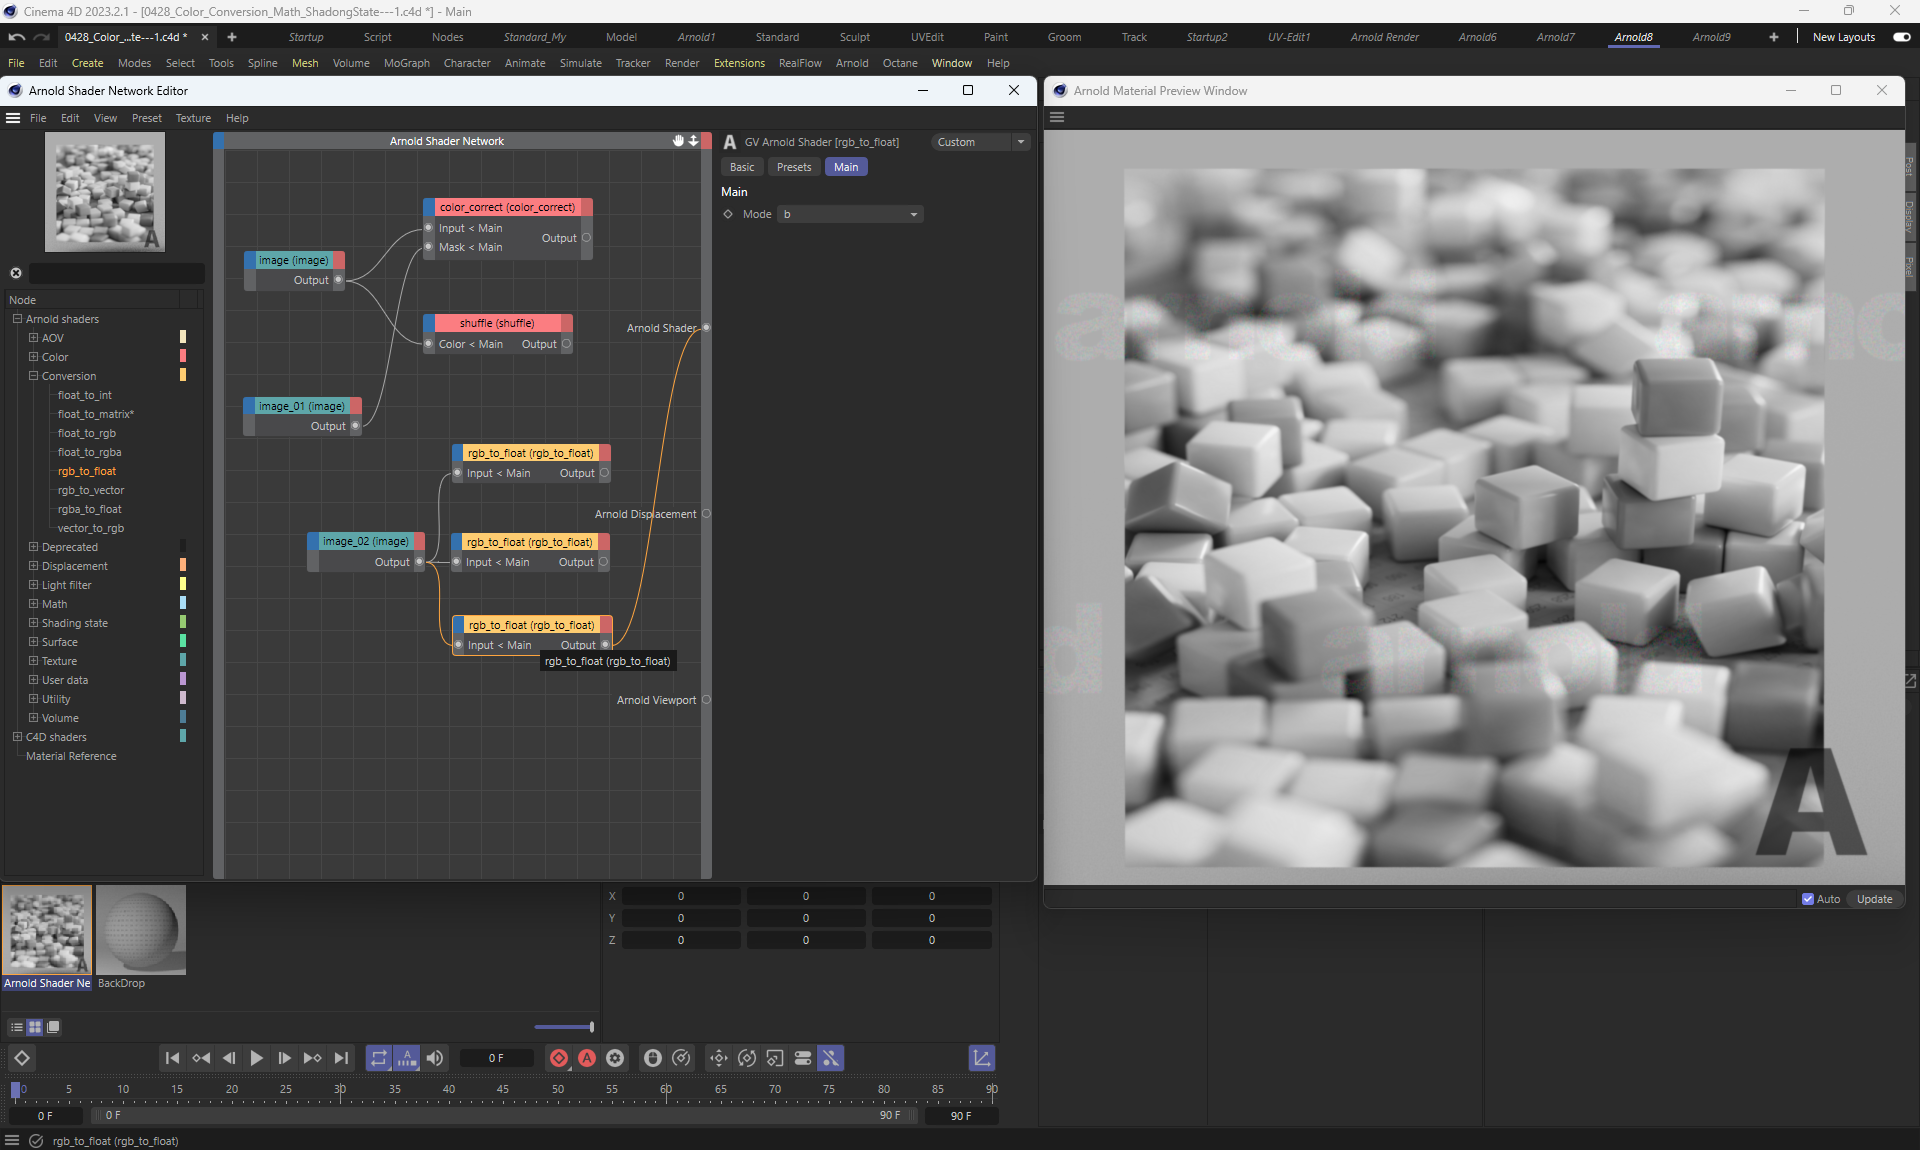Click the record active objects keyframe button
Viewport: 1920px width, 1150px height.
559,1058
